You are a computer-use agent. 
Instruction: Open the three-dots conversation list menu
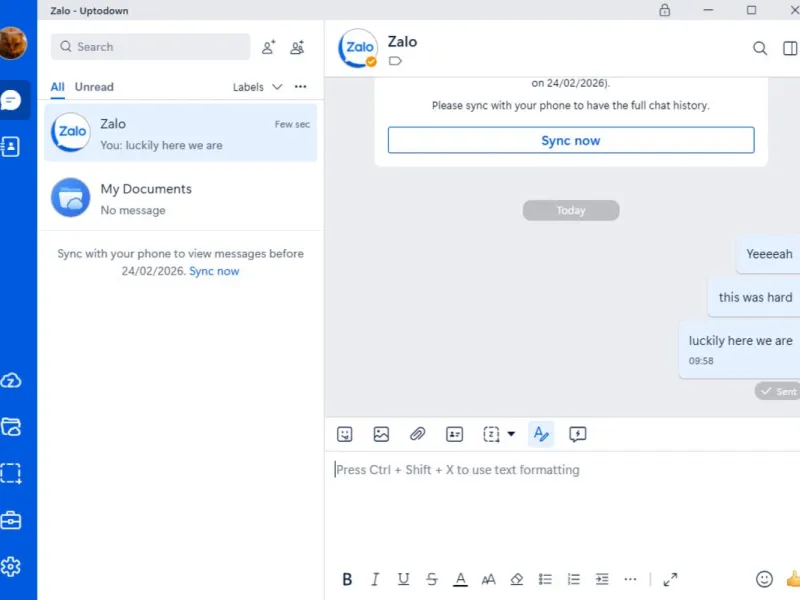301,87
